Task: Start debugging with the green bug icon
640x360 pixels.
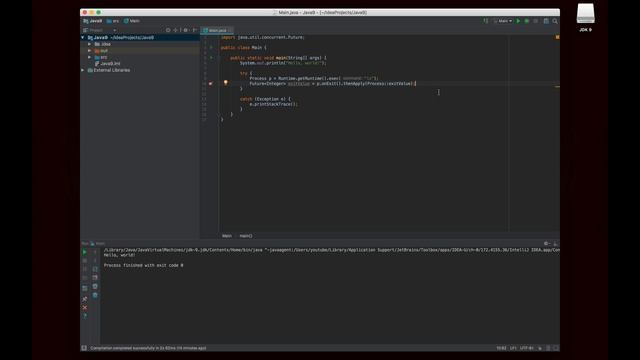Action: (527, 21)
